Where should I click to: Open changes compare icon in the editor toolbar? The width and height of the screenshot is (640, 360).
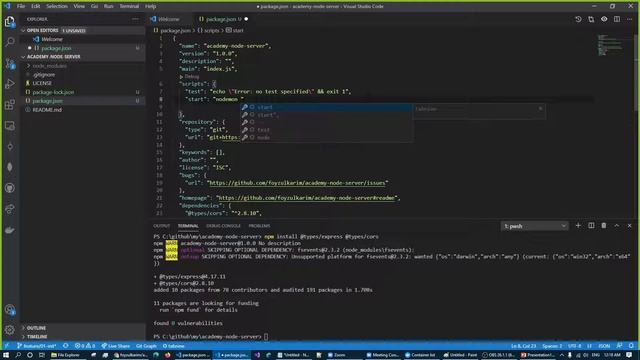point(591,19)
